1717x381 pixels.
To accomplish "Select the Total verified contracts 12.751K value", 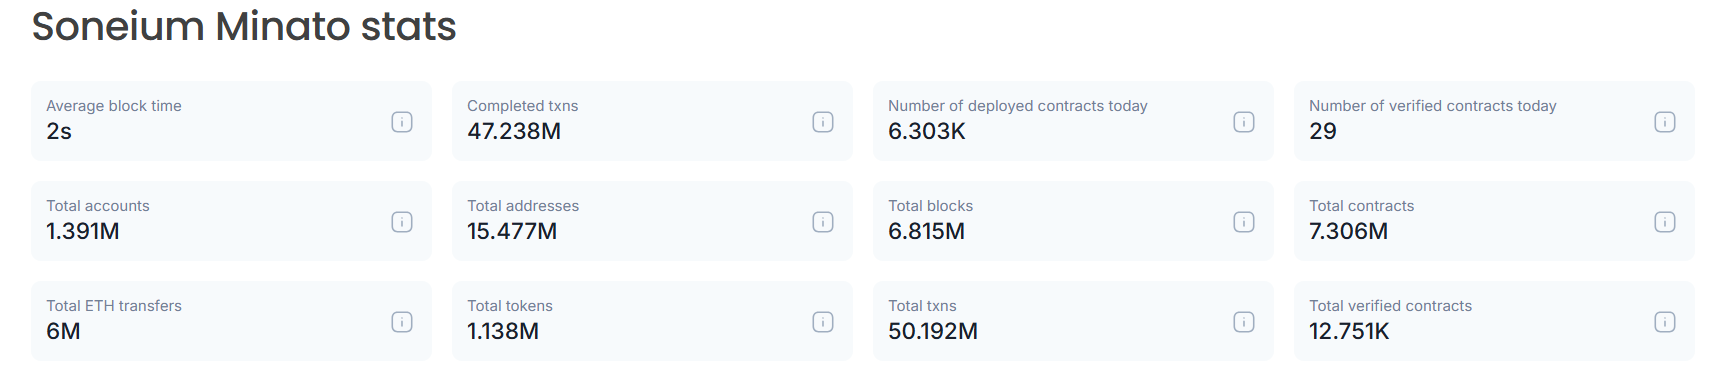I will point(1349,331).
